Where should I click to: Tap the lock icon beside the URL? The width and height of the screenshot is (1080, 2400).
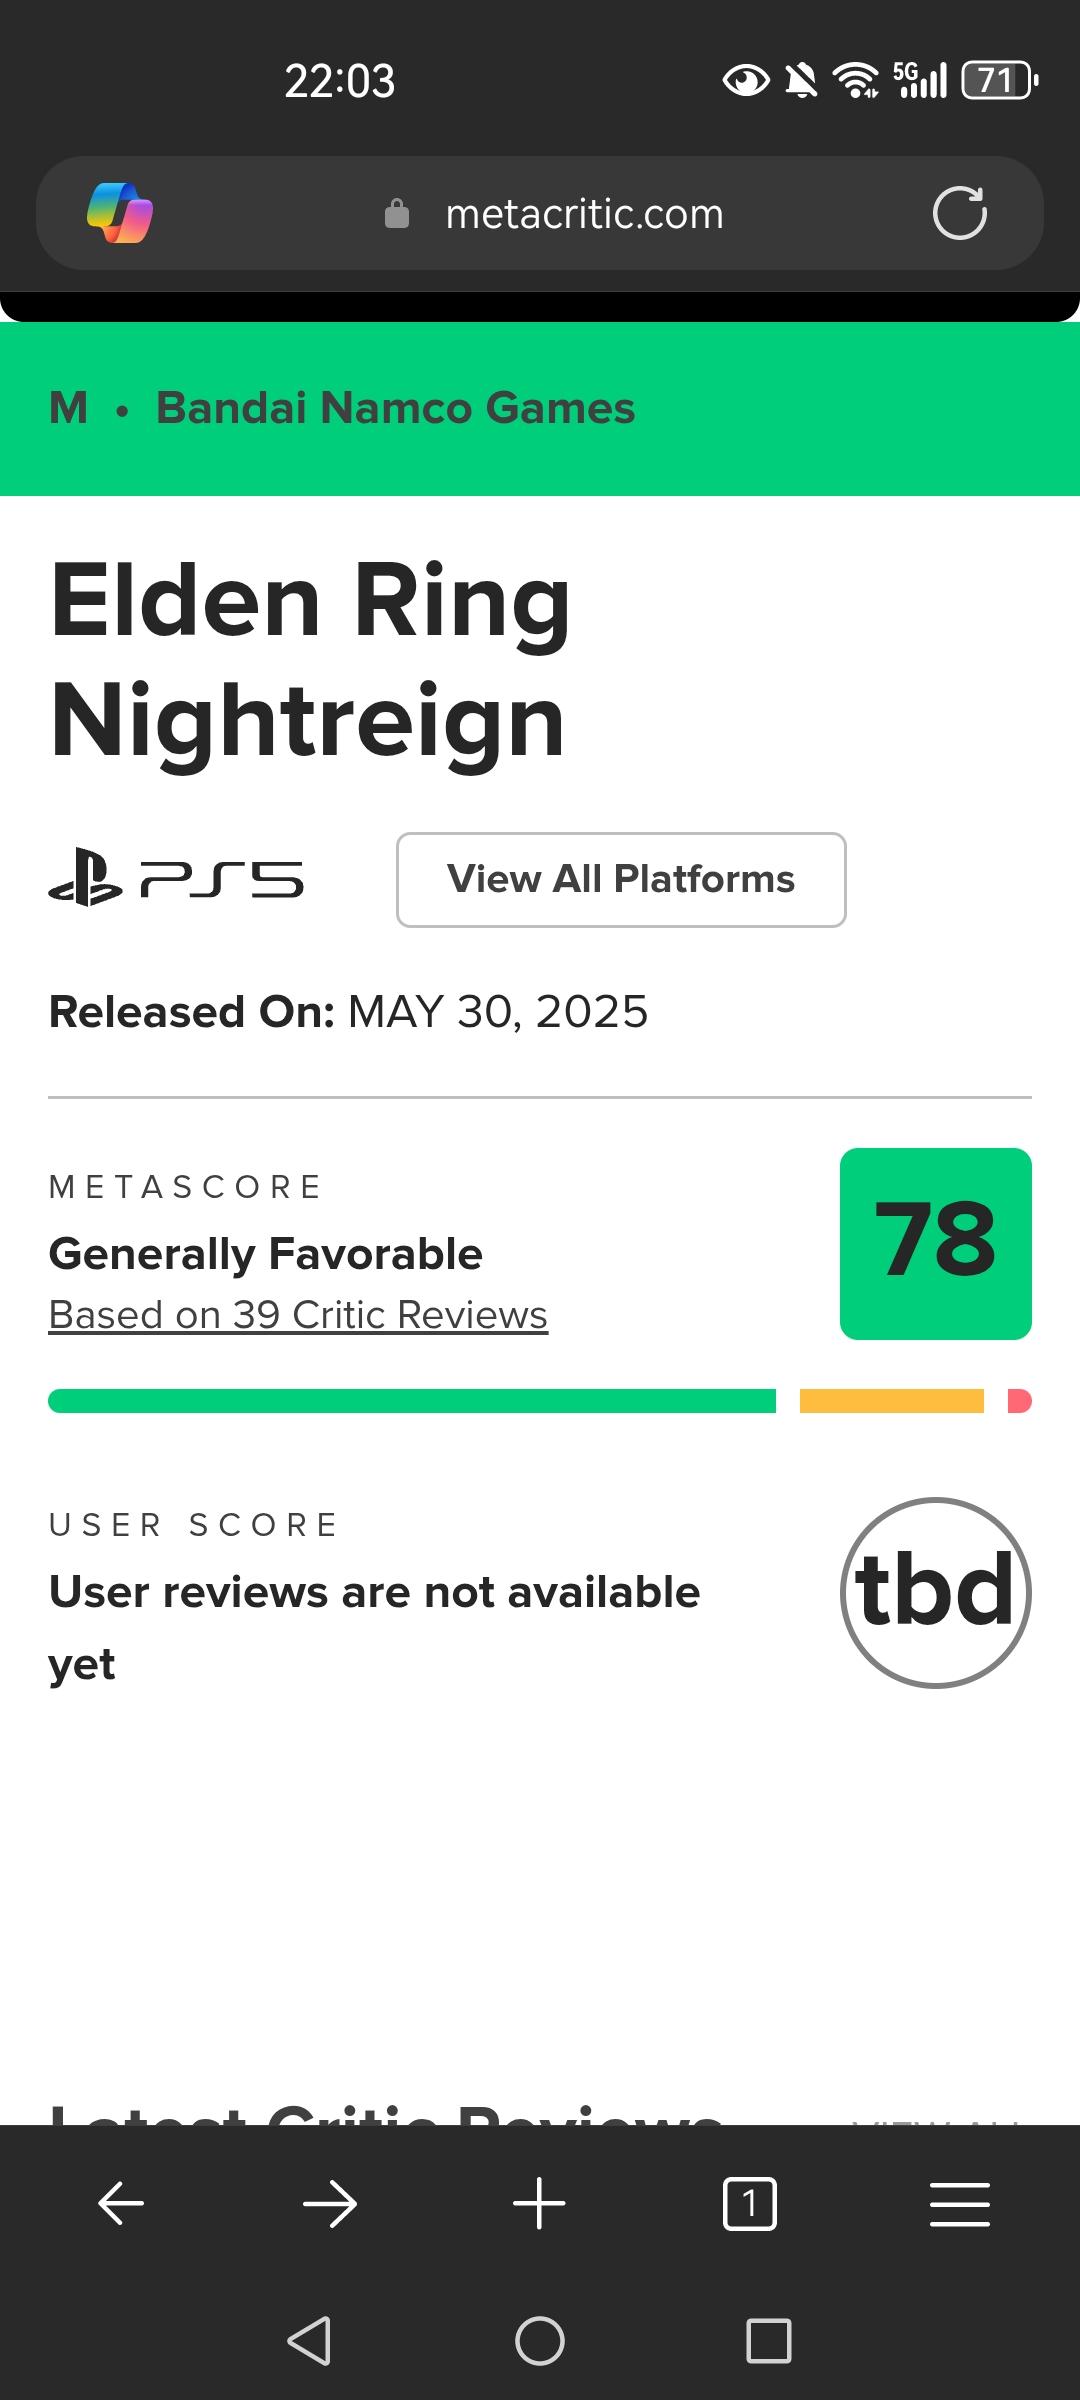[x=397, y=214]
